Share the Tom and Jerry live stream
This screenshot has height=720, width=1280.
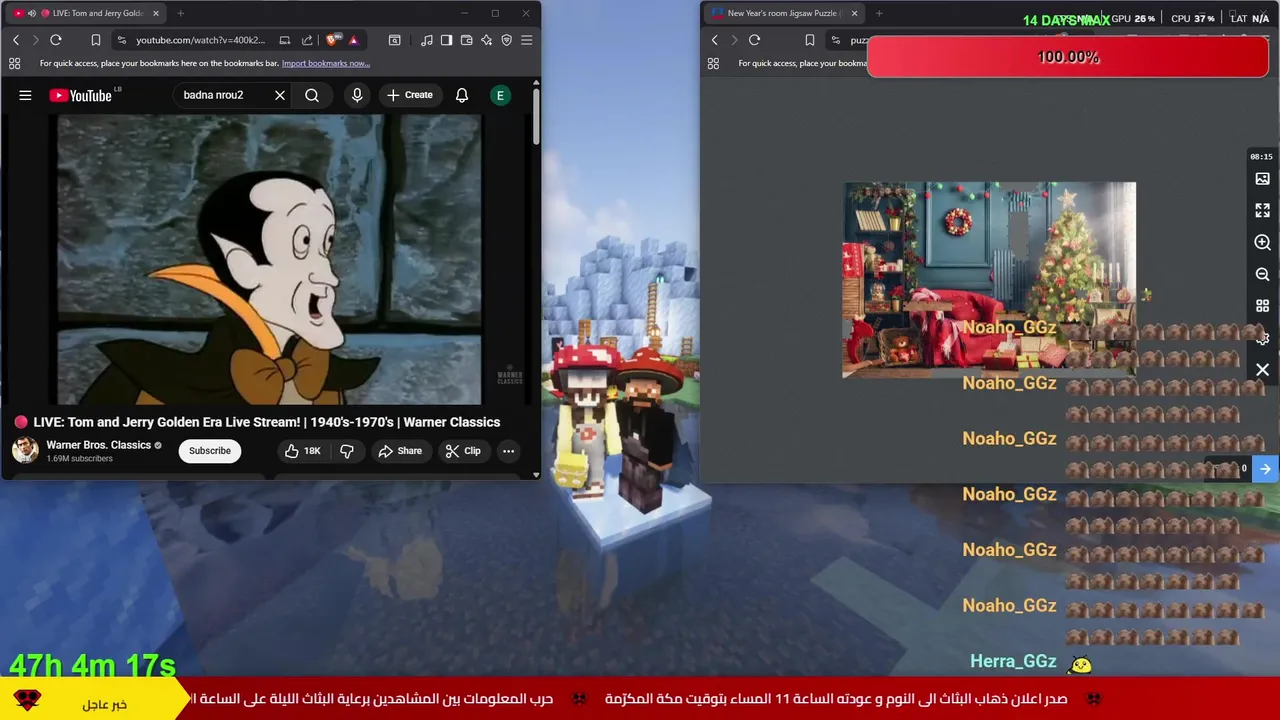tap(400, 451)
